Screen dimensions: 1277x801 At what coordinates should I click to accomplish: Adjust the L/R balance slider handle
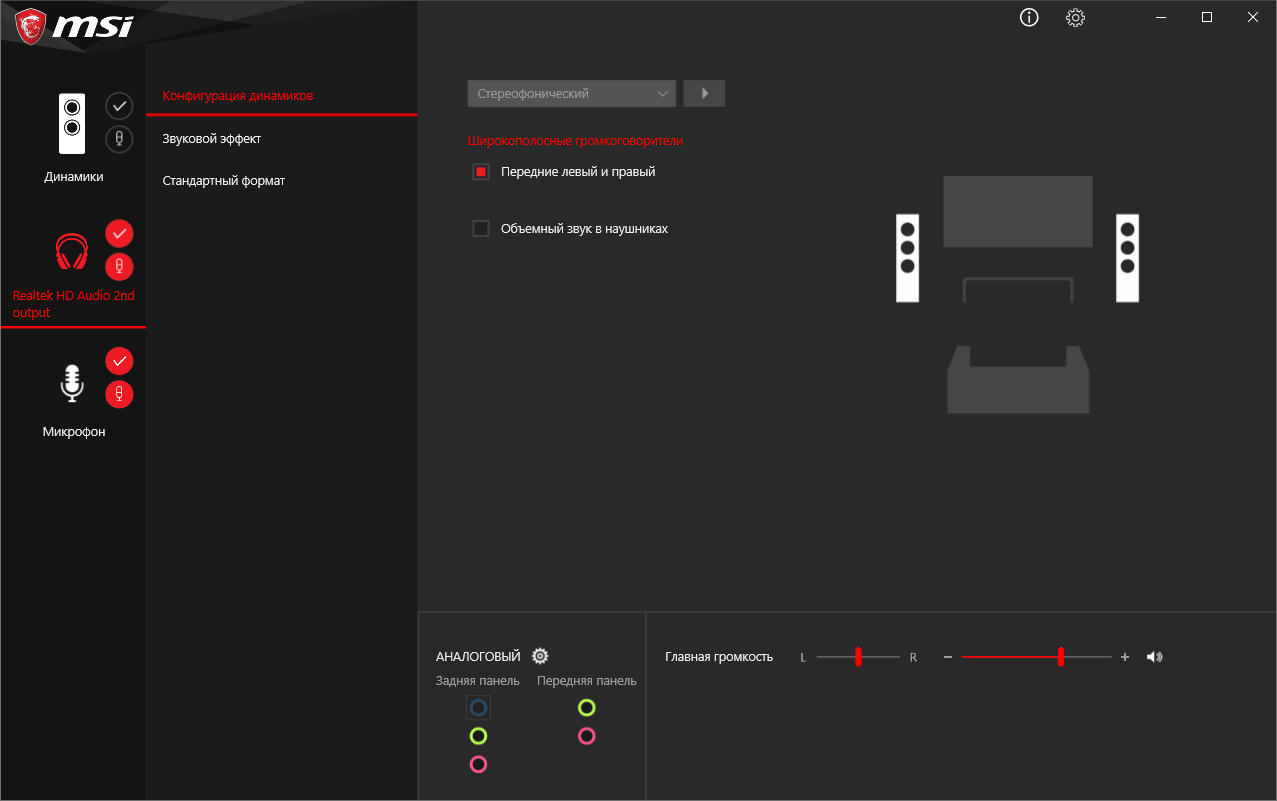858,657
